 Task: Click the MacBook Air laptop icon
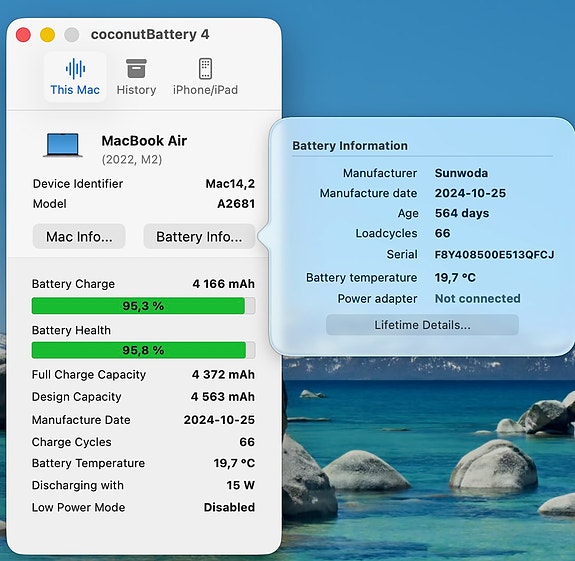tap(63, 145)
